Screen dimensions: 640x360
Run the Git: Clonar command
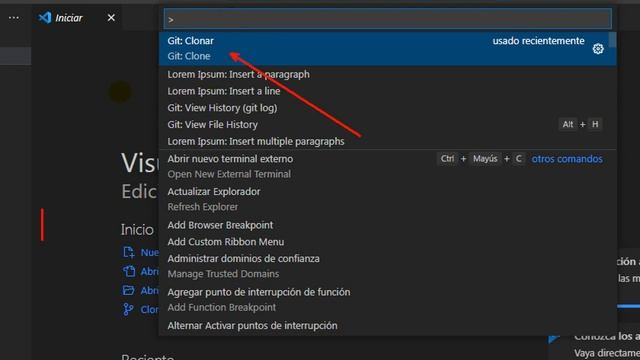[387, 48]
